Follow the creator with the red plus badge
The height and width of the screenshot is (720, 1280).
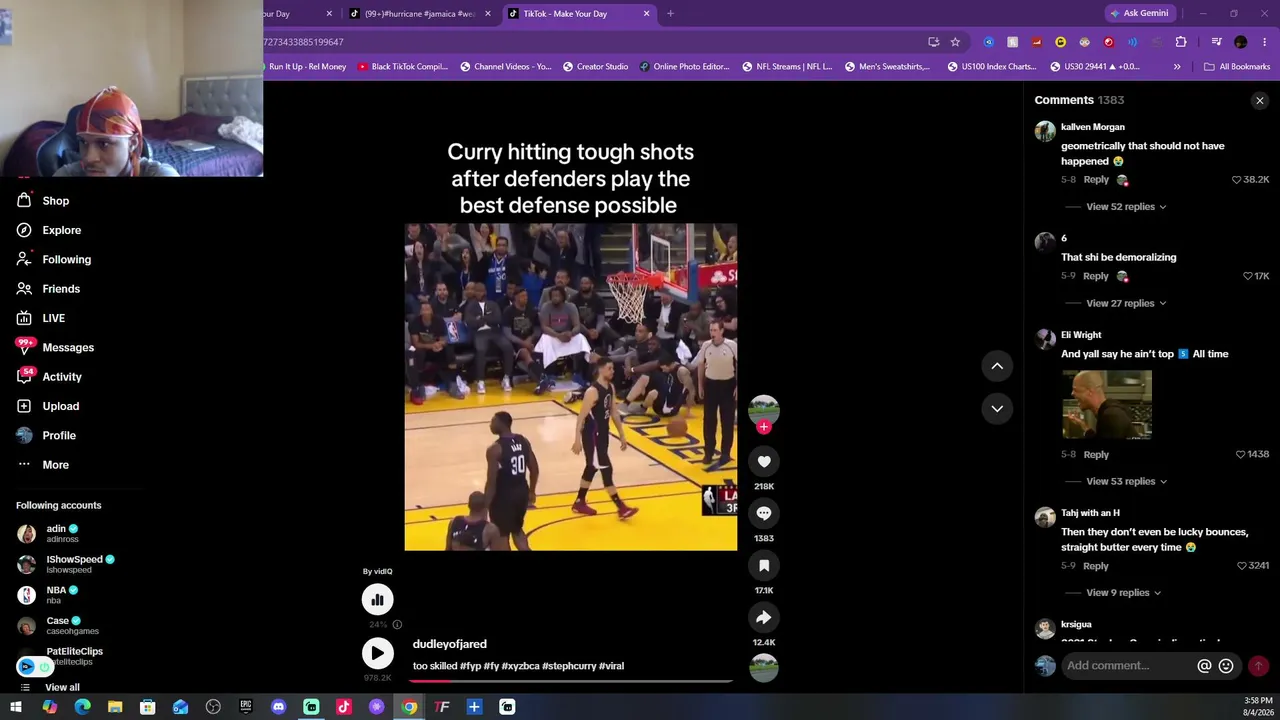click(764, 427)
